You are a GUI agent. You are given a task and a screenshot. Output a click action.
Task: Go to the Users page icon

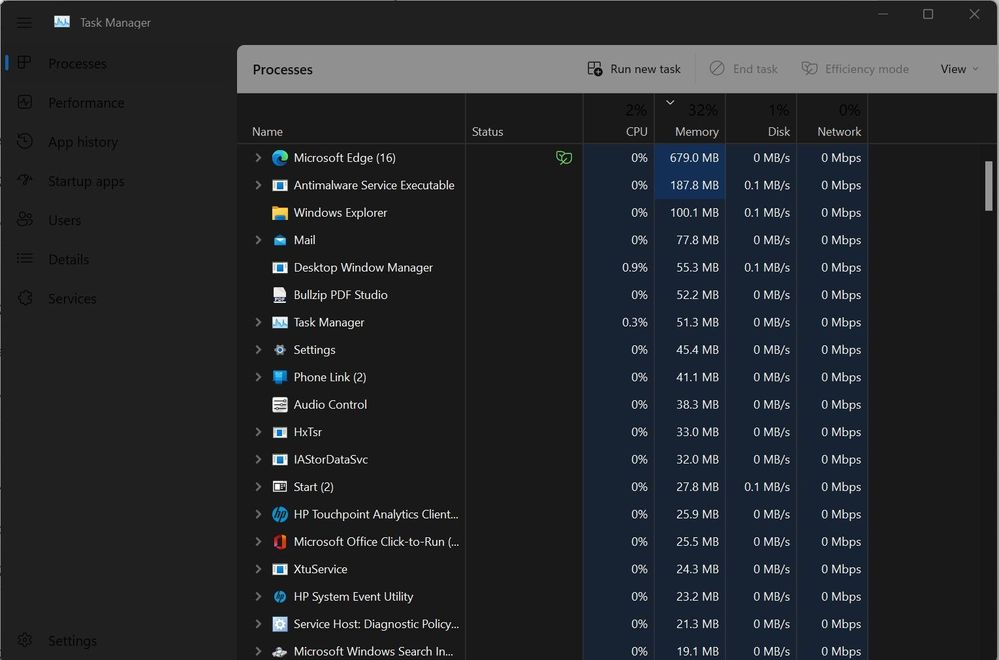[x=26, y=220]
